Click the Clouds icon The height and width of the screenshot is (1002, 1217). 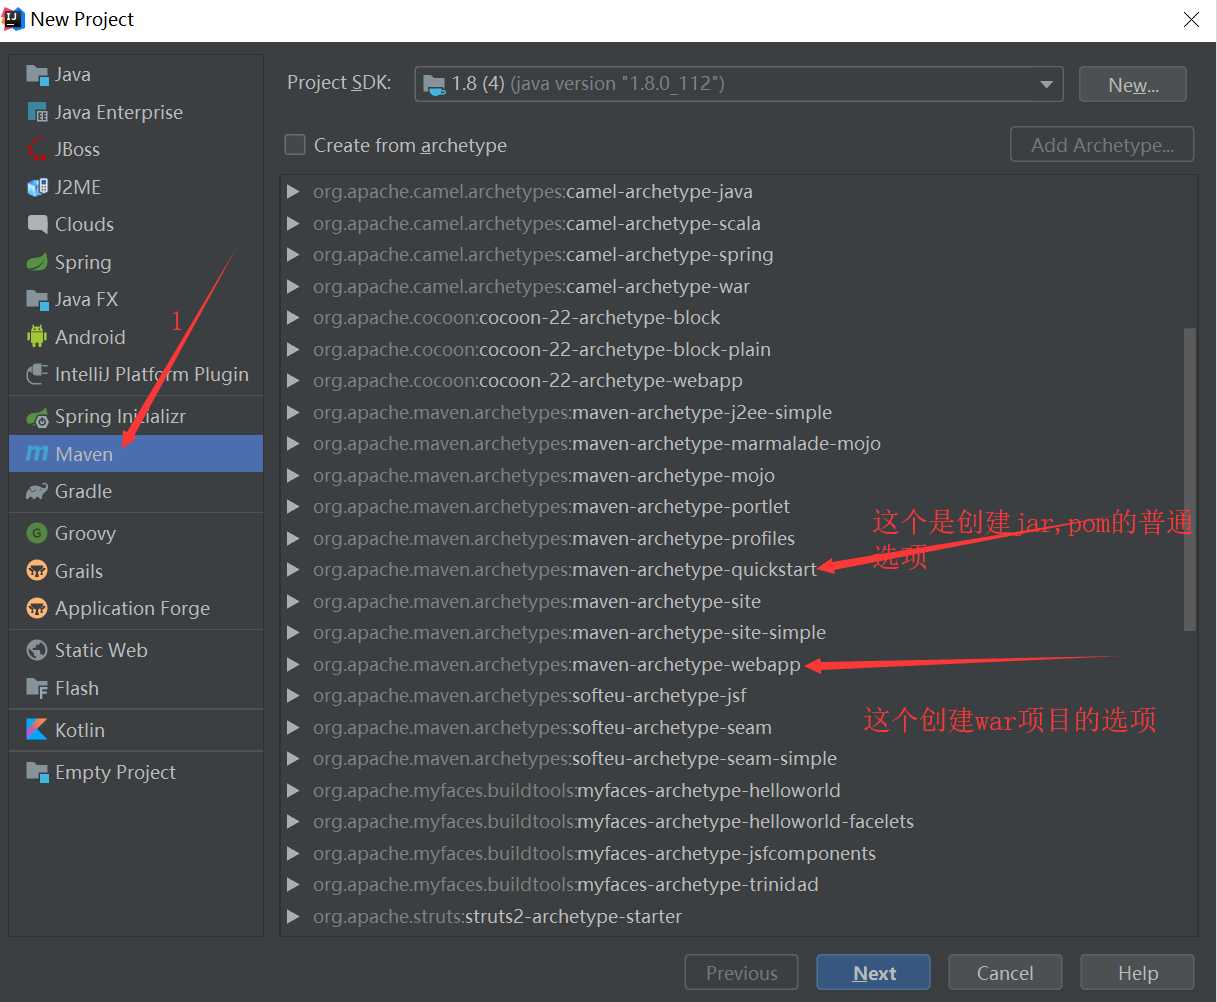click(37, 224)
